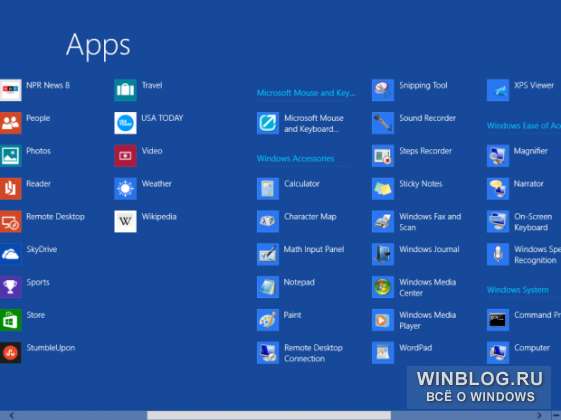Click the Paint label text
Image resolution: width=561 pixels, height=420 pixels.
[292, 315]
